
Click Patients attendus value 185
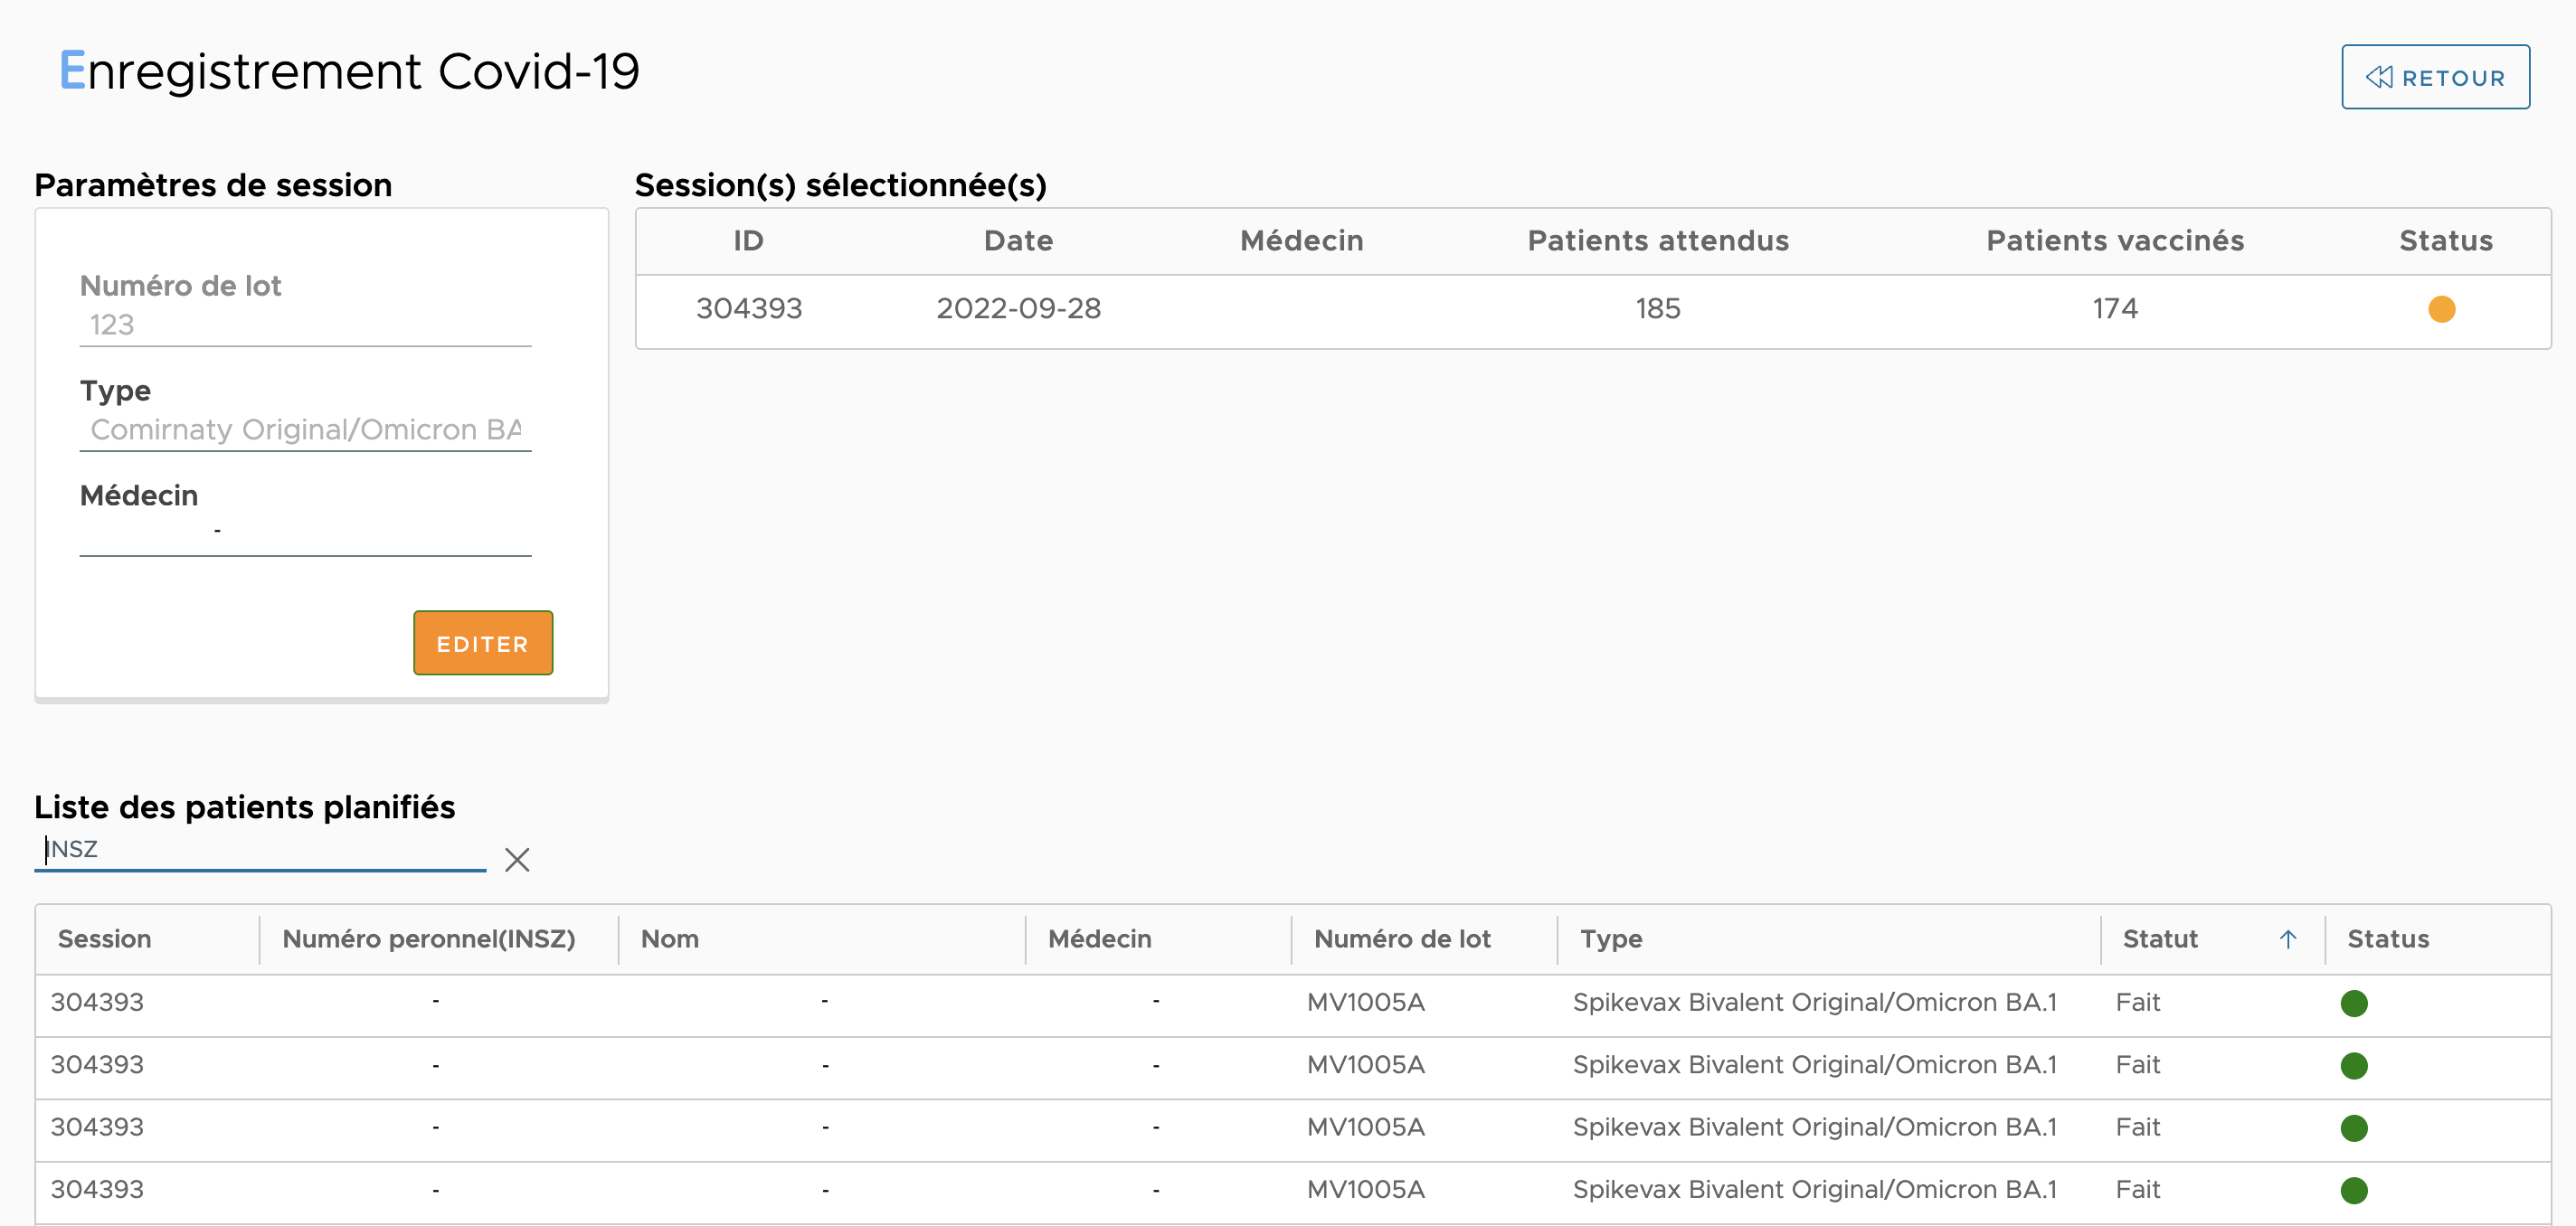click(1658, 309)
